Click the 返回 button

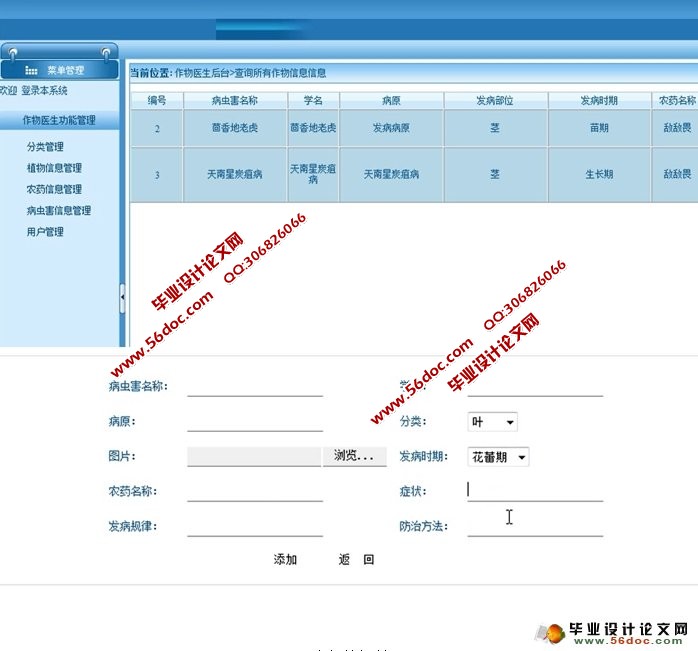(356, 560)
